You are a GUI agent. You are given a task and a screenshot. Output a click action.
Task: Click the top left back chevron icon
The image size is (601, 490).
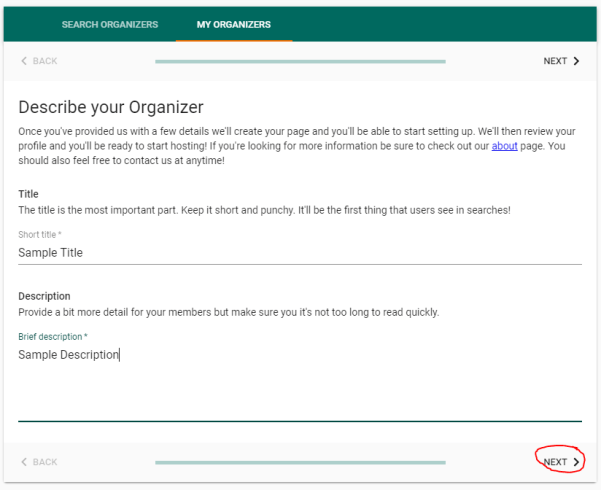(x=25, y=61)
